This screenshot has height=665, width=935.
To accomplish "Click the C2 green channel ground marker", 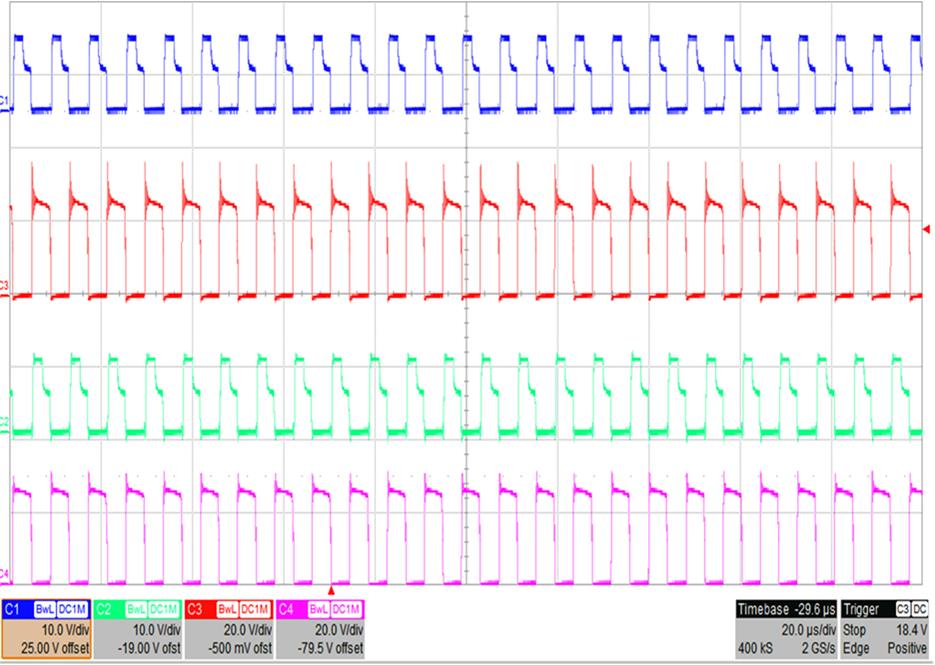I will [x=5, y=424].
